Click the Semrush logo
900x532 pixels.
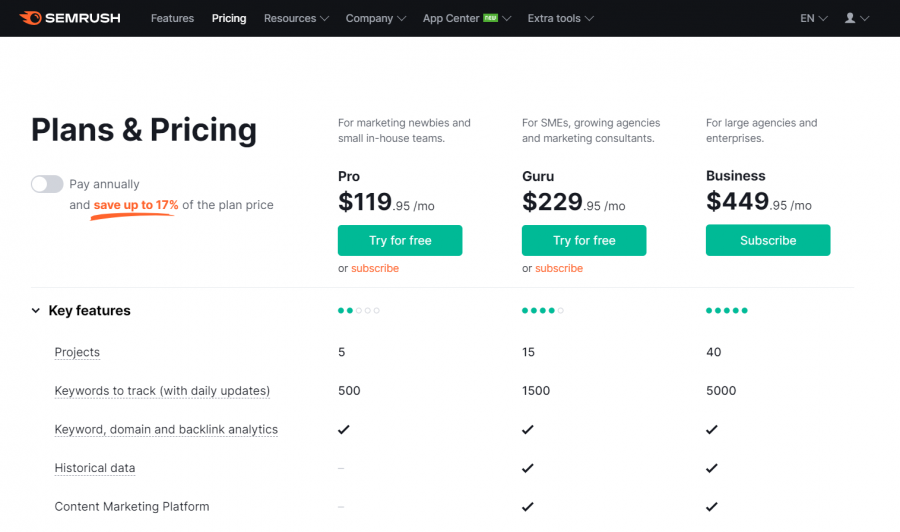(x=70, y=18)
